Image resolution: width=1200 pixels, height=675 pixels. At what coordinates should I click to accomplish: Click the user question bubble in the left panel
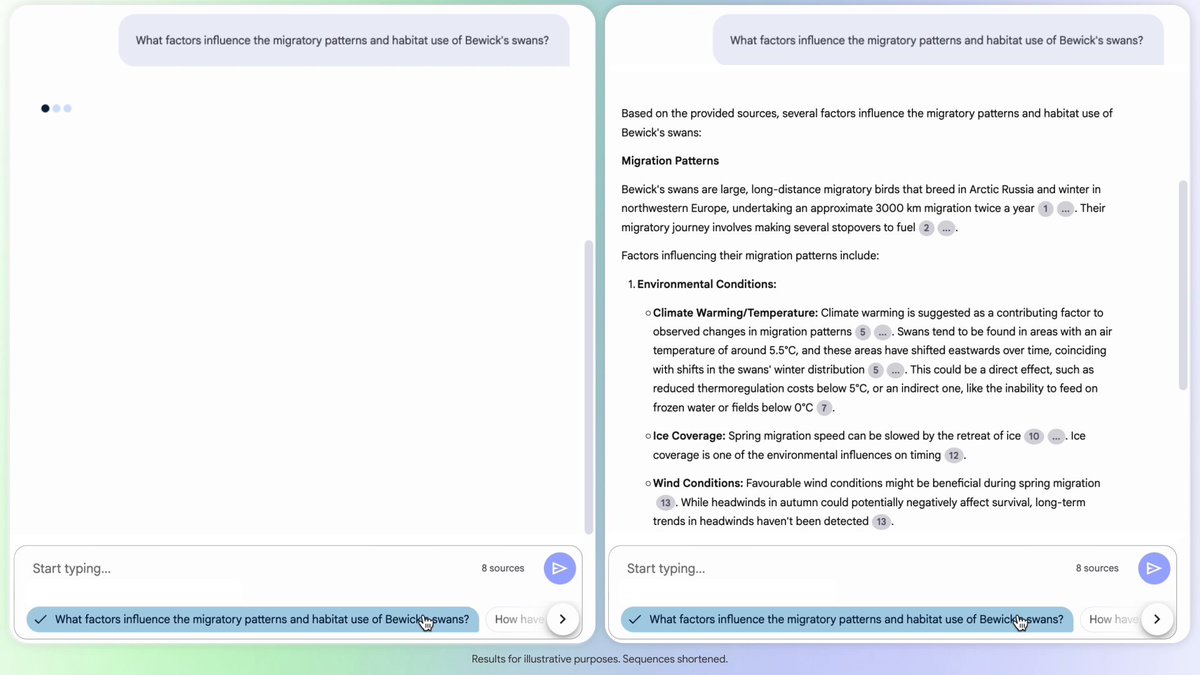[x=344, y=41]
